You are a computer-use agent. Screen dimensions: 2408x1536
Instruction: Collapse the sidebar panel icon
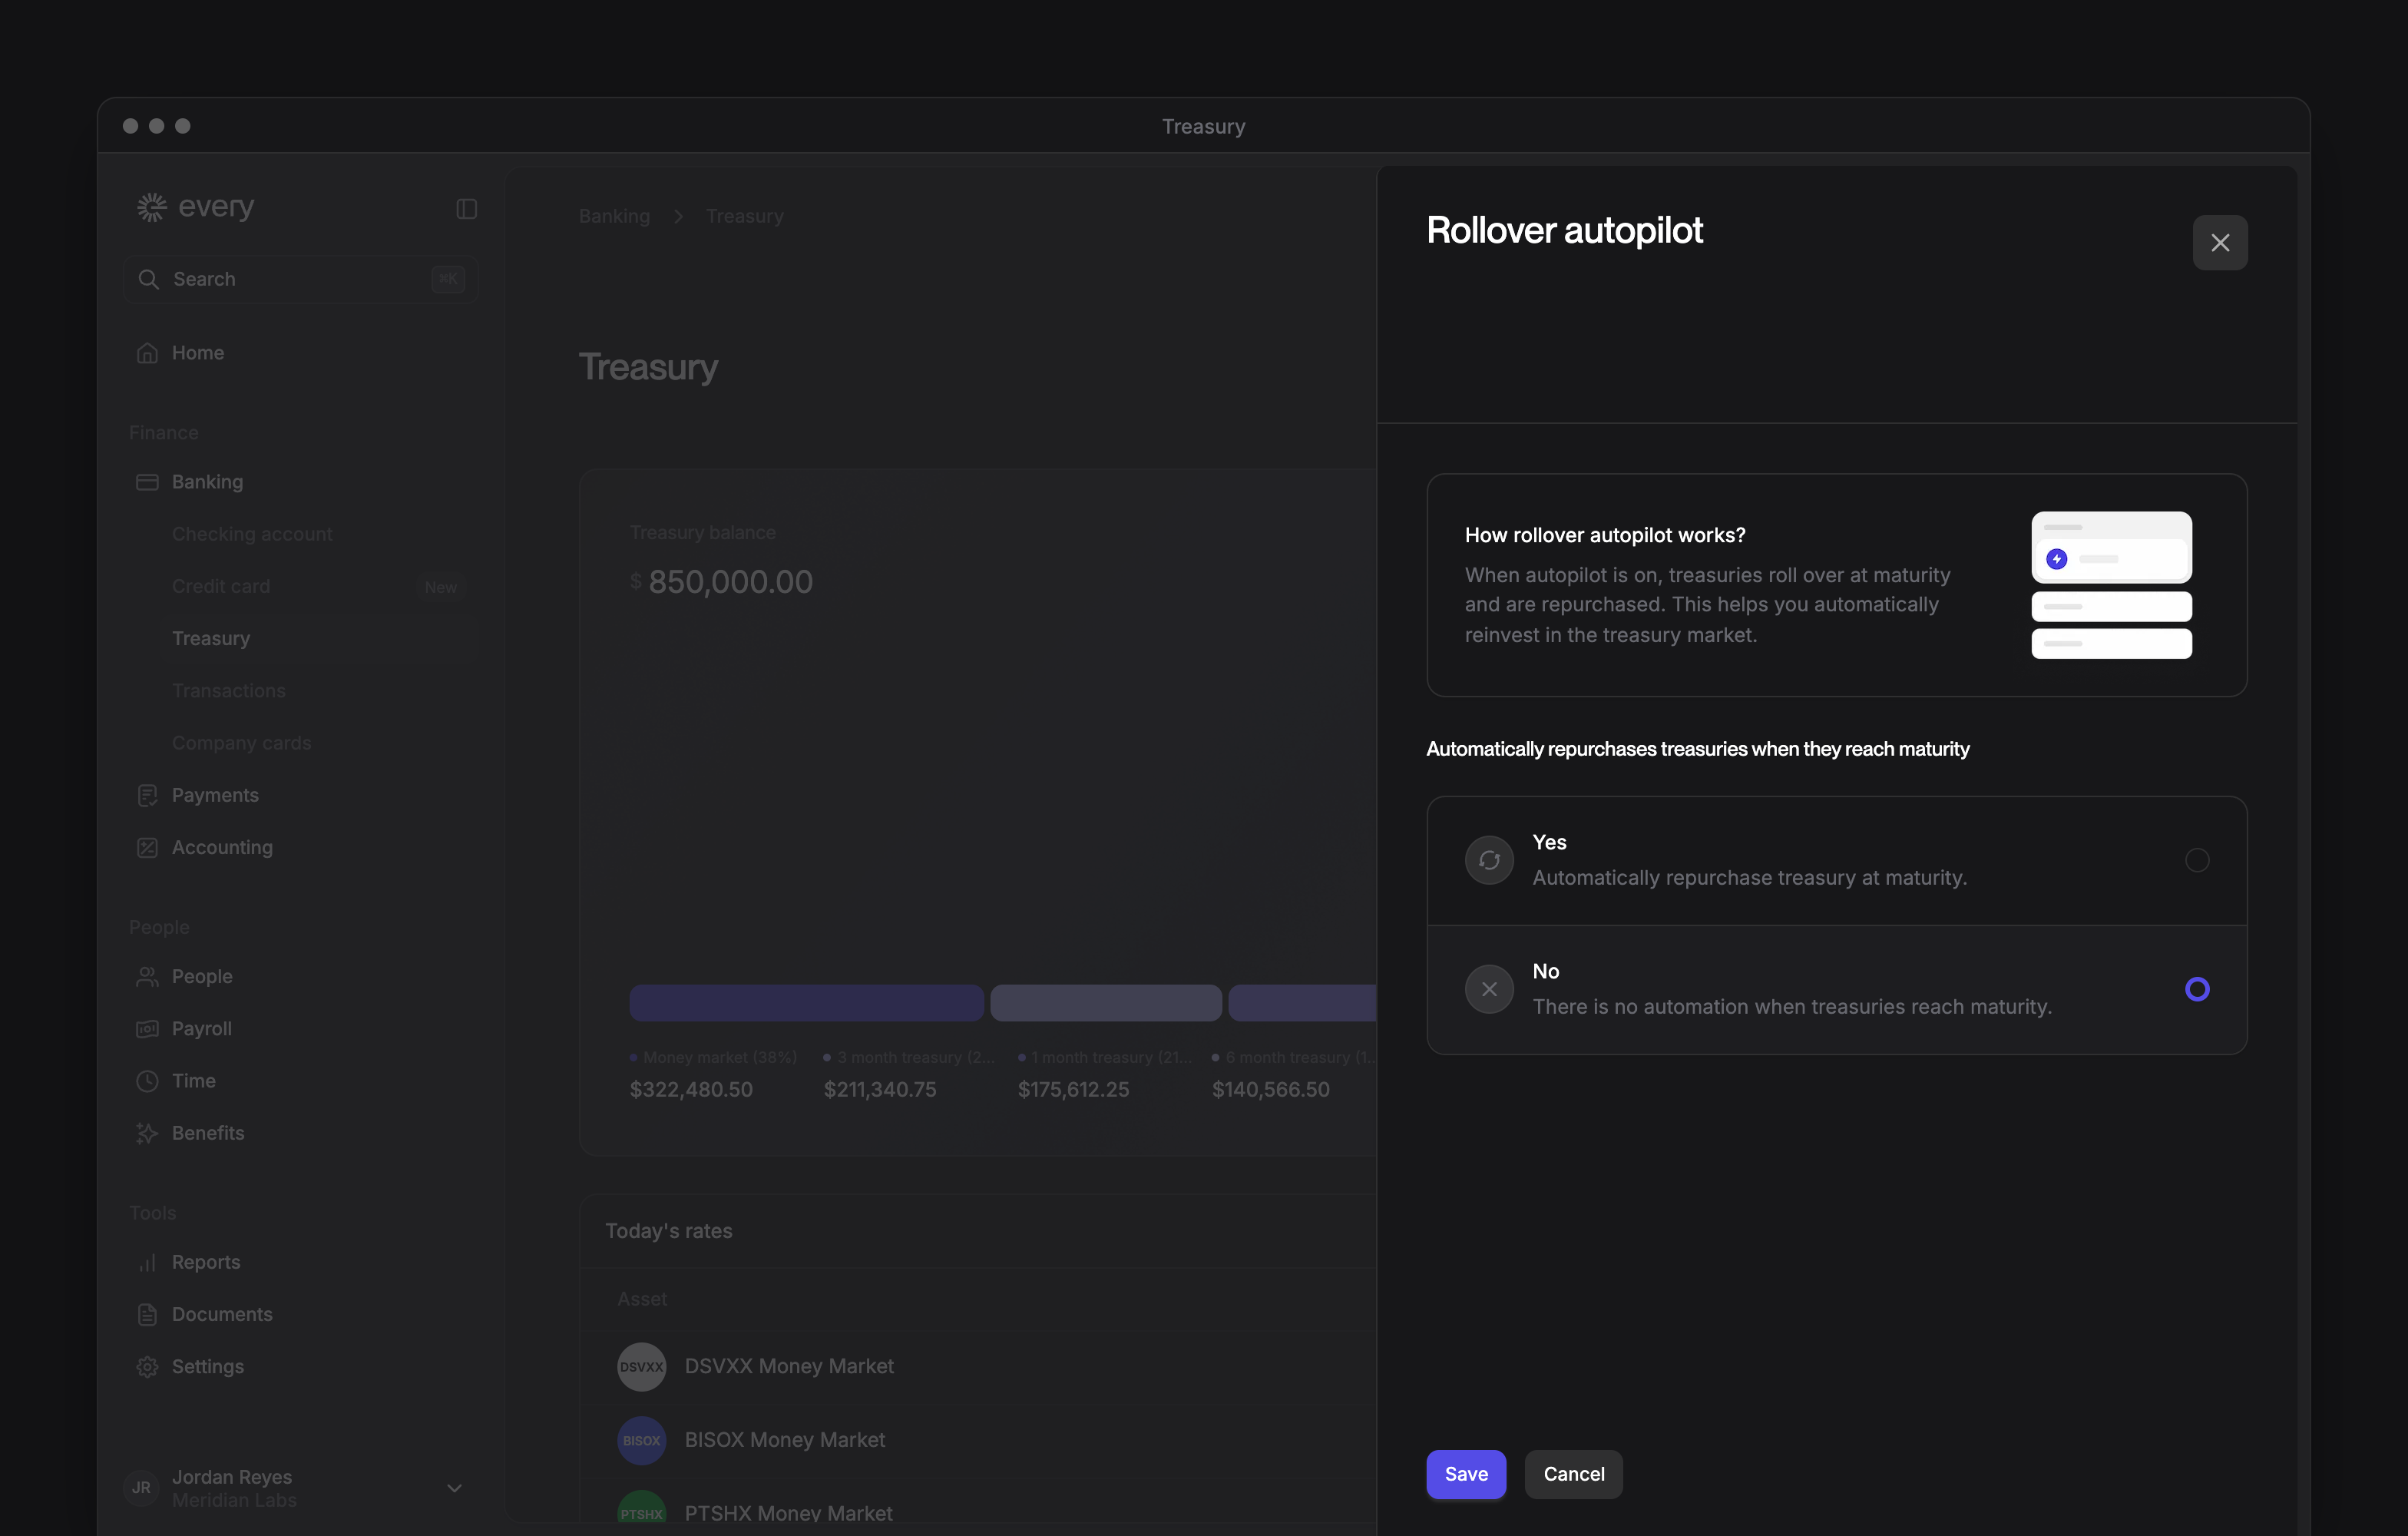466,208
